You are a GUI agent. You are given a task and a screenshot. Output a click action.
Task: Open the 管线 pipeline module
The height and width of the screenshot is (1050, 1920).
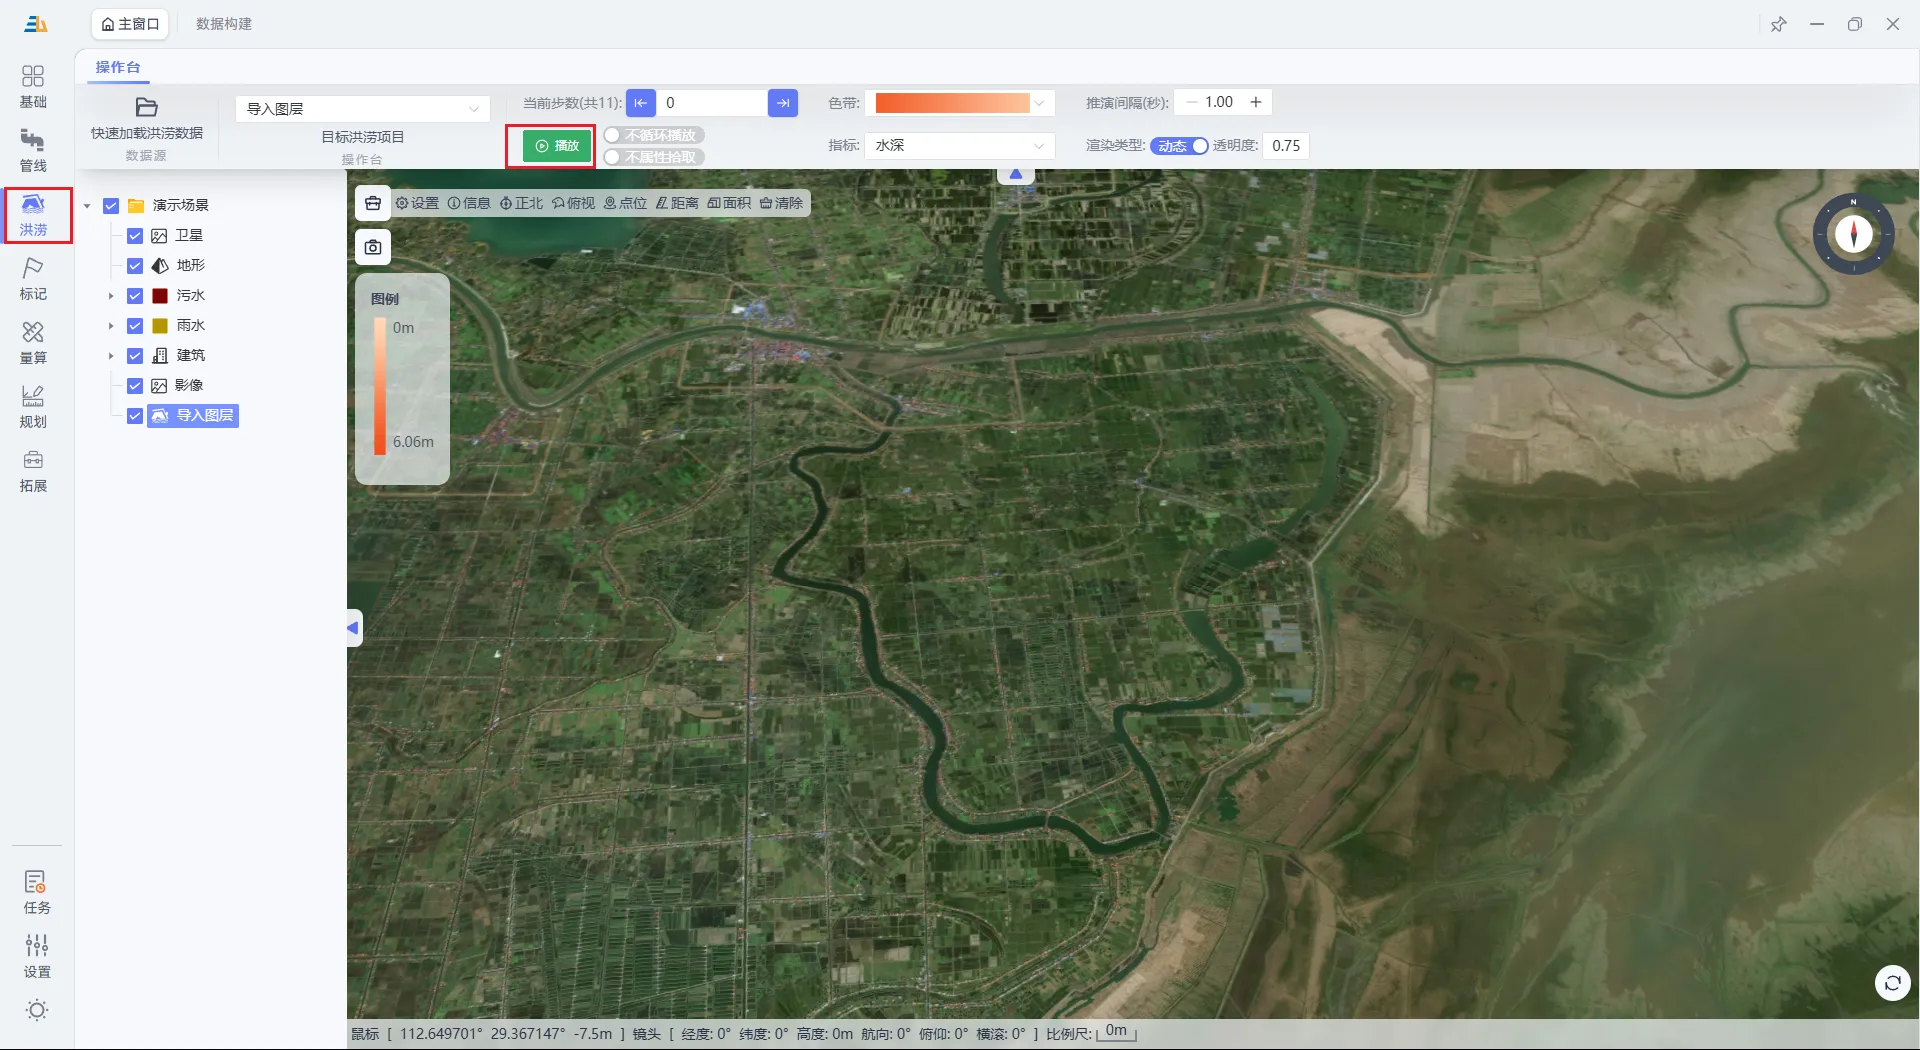(x=33, y=151)
